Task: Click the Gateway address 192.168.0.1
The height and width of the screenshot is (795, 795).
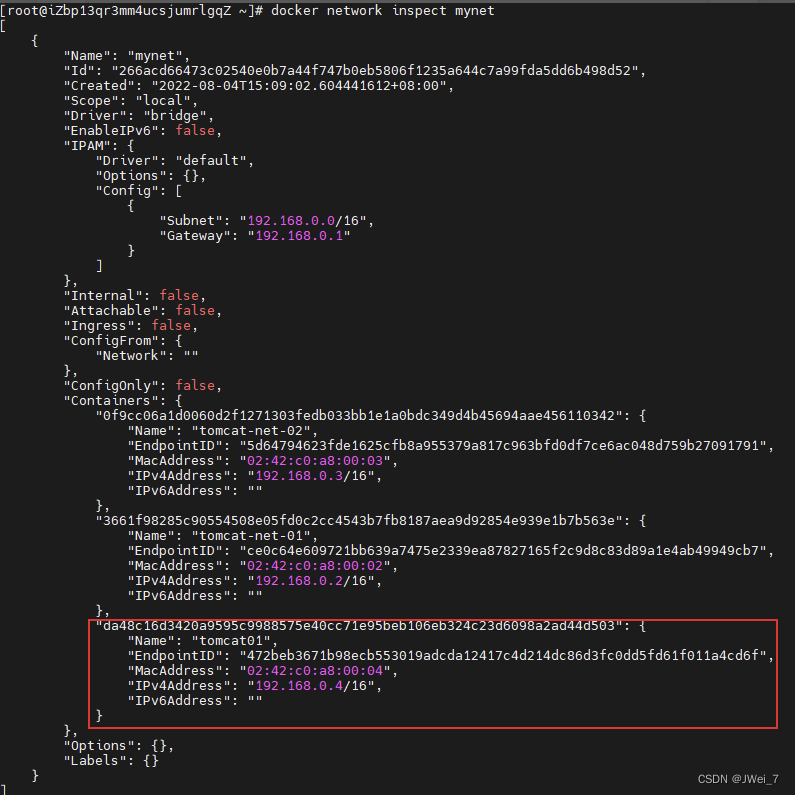Action: [x=299, y=236]
